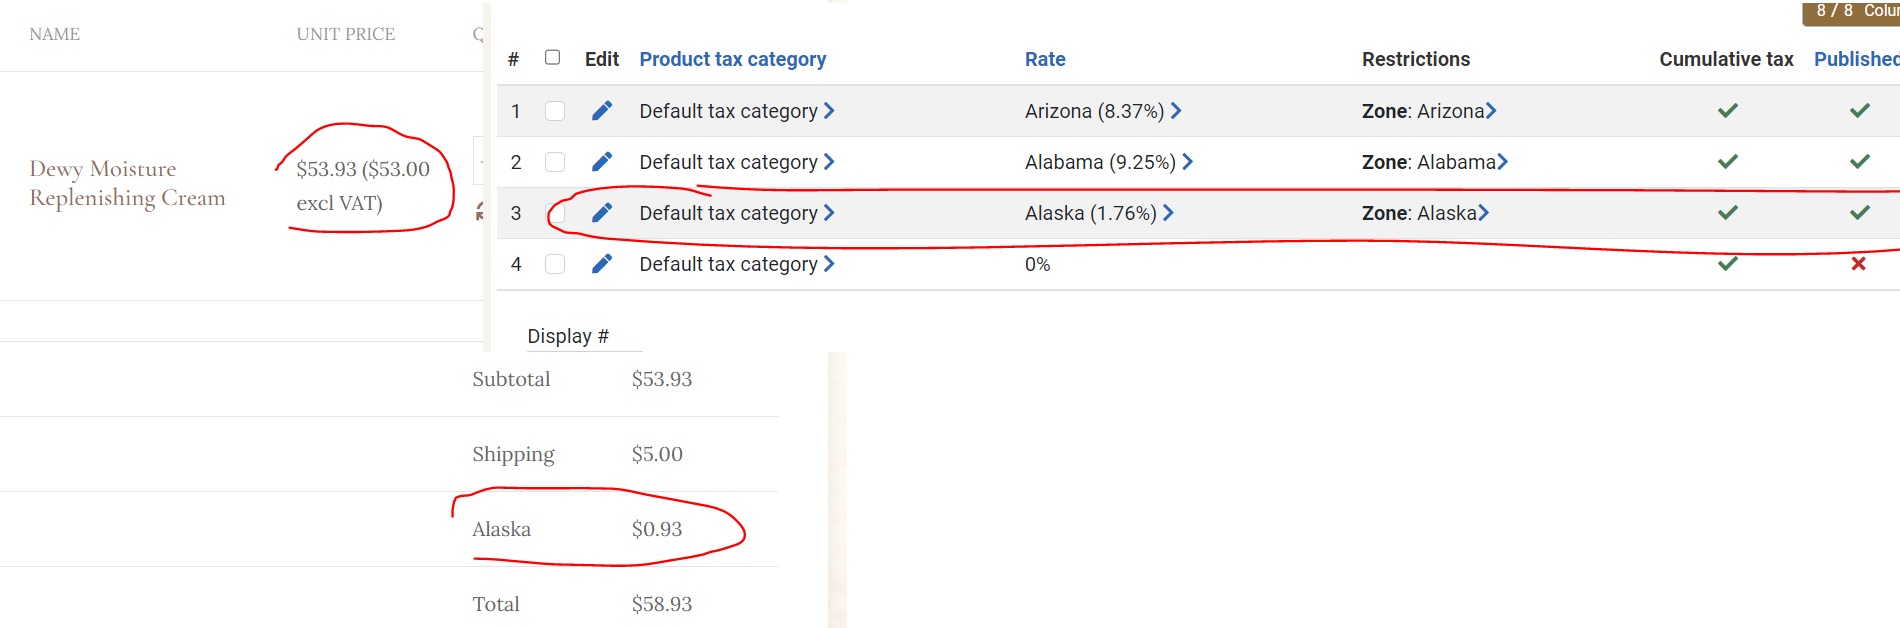Toggle published checkmark for Arizona row

click(x=1859, y=111)
